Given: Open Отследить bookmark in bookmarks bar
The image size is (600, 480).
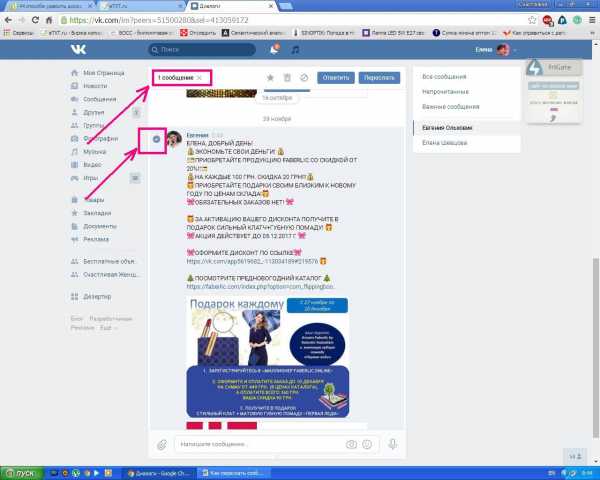Looking at the screenshot, I should (x=198, y=33).
